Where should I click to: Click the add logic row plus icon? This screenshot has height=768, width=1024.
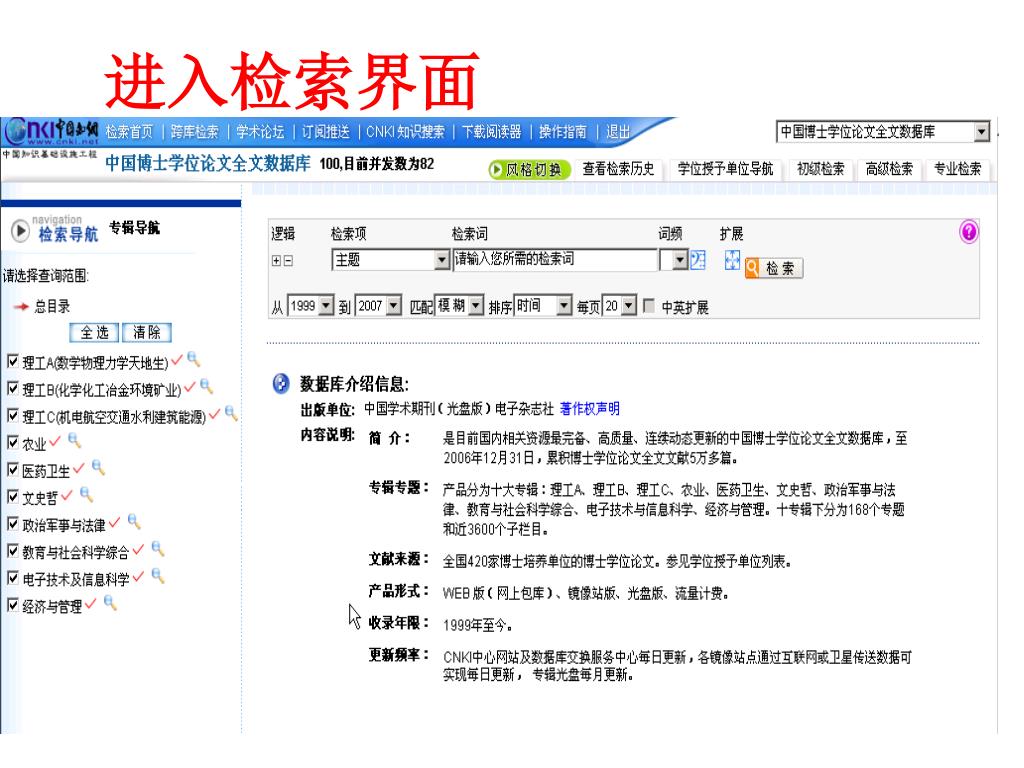[x=276, y=261]
